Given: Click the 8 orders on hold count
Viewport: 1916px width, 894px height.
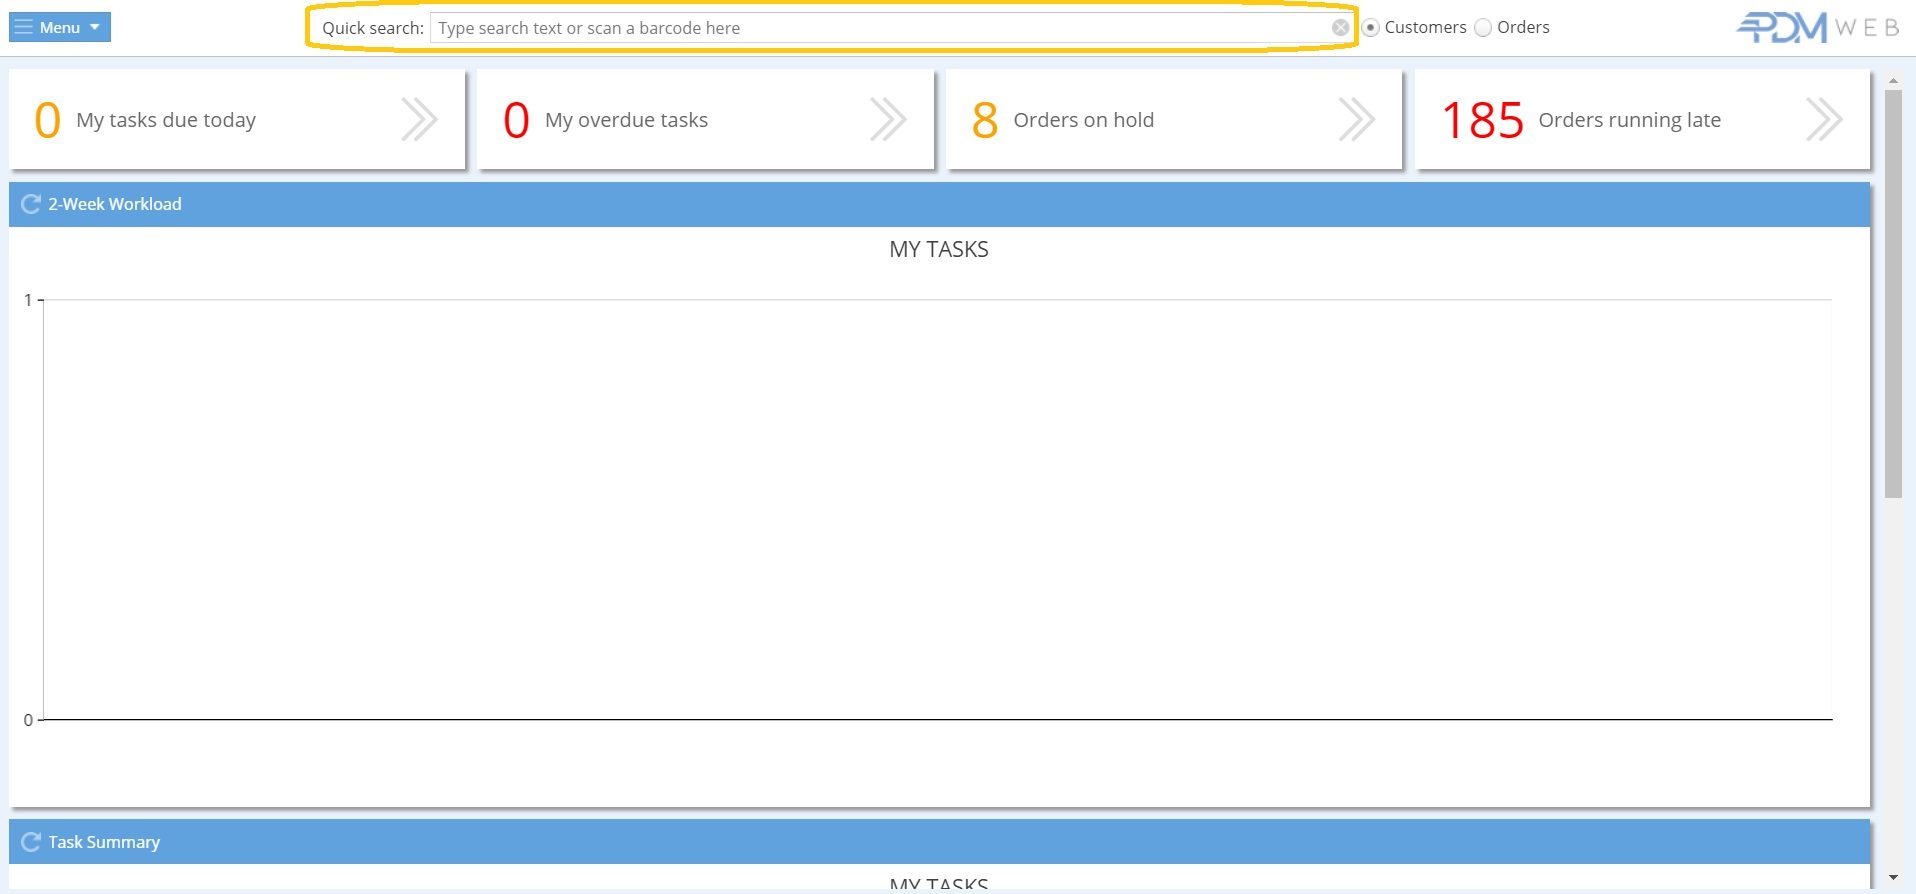Looking at the screenshot, I should 985,121.
